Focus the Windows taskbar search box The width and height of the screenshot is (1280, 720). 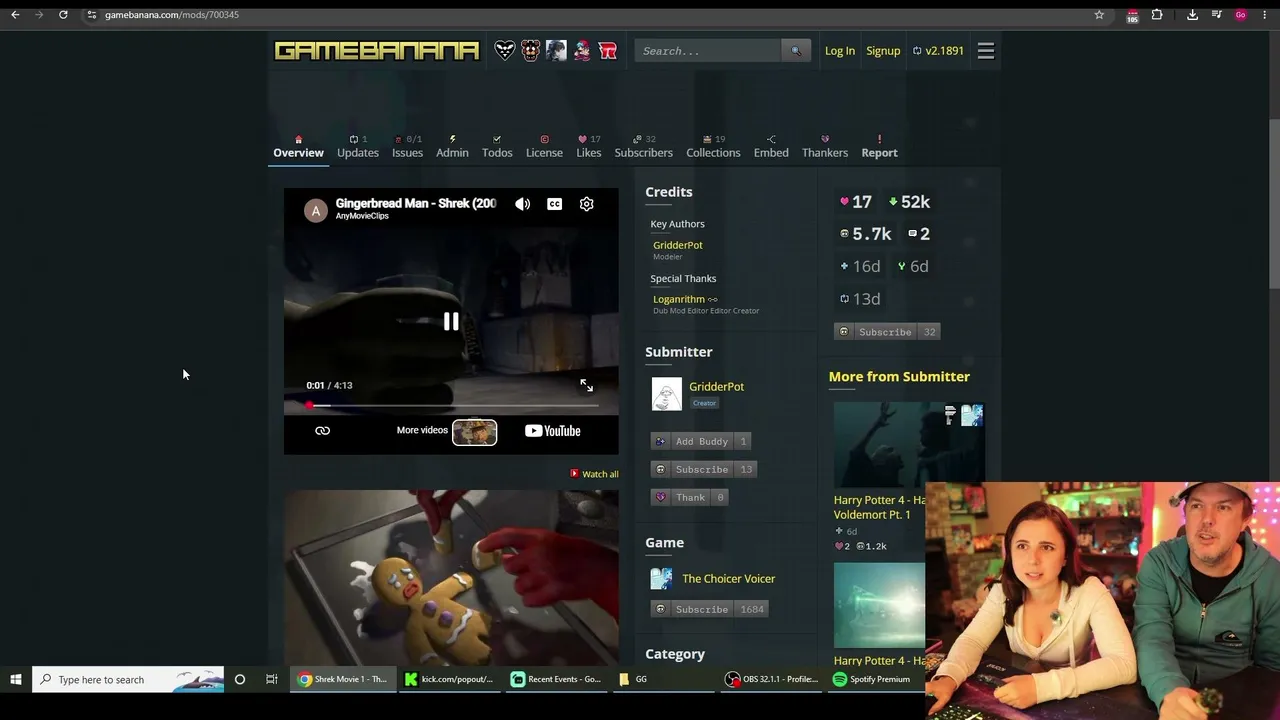click(x=128, y=680)
